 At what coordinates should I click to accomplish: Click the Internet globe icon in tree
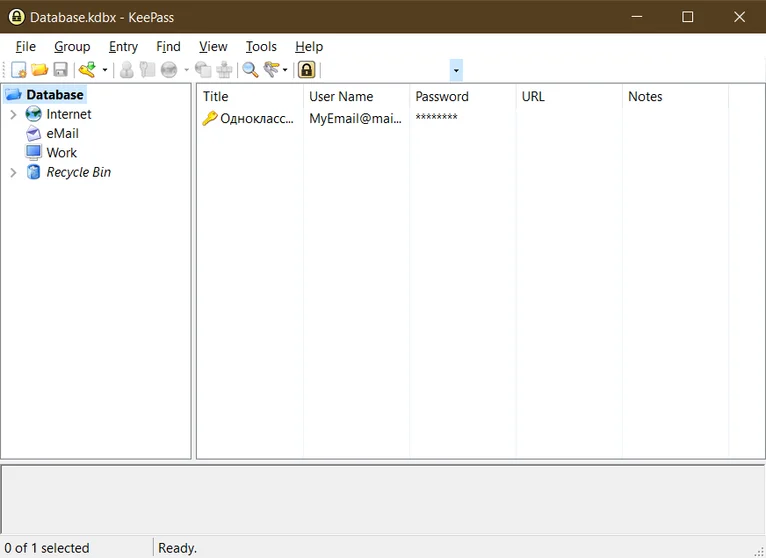click(x=34, y=114)
